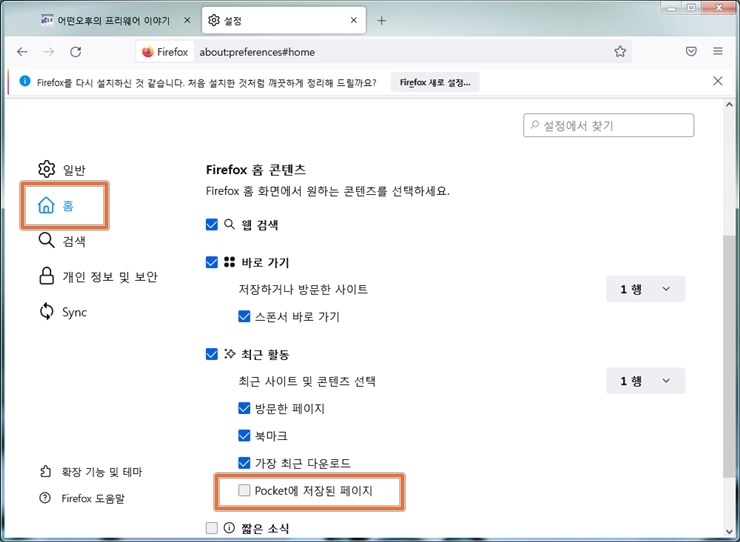The height and width of the screenshot is (542, 740).
Task: Toggle 가장 최근 다운로드 checkbox
Action: click(244, 463)
